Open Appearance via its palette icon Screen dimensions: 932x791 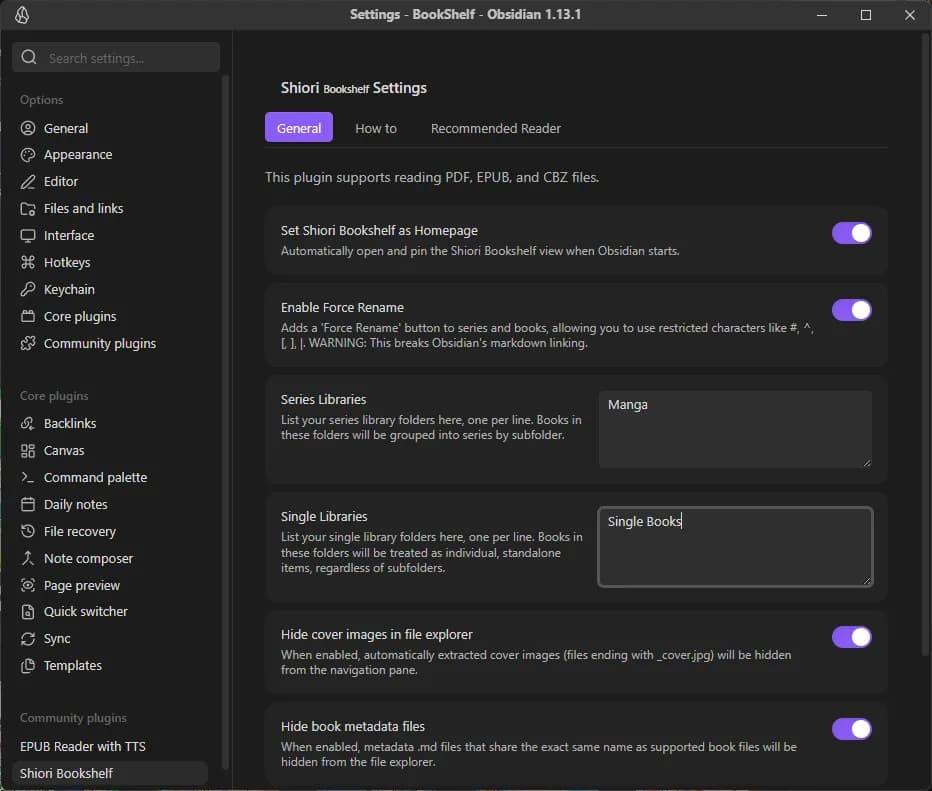click(x=27, y=155)
